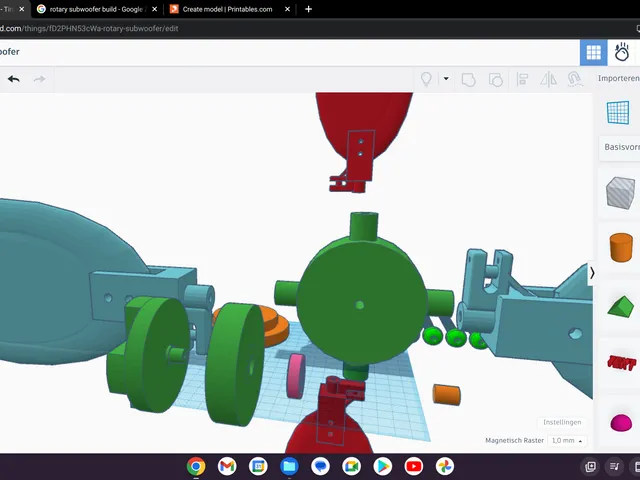
Task: Open Gmail from the shelf
Action: tap(227, 466)
